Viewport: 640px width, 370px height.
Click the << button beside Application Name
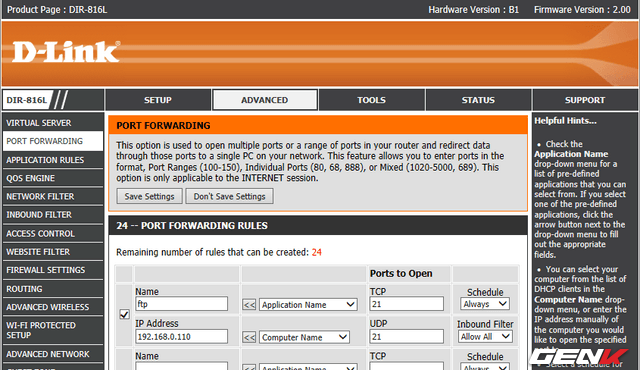point(249,305)
